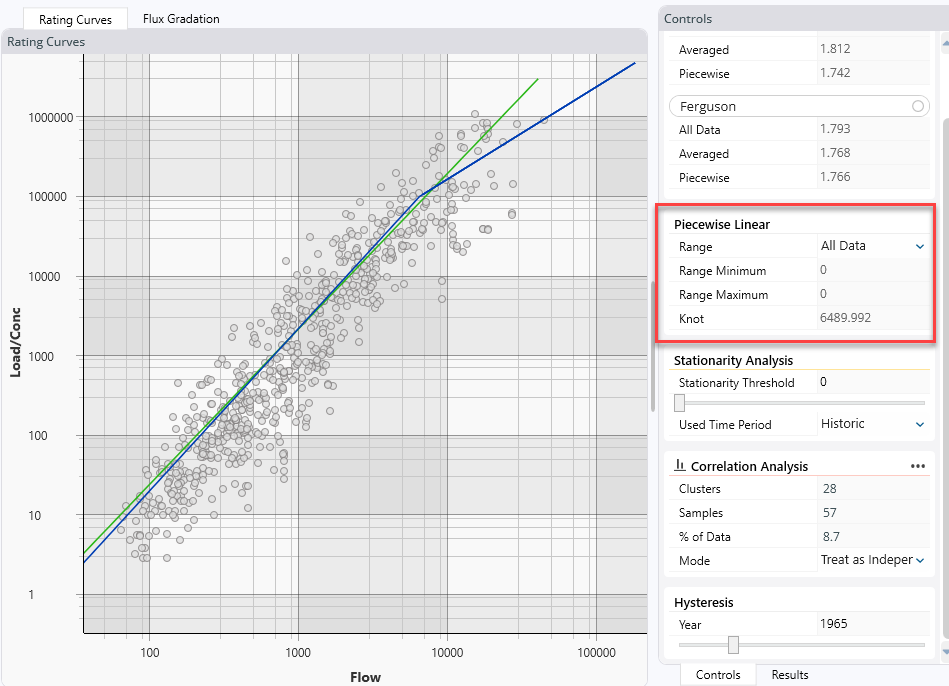Click the Hysteresis Year slider handle

(x=733, y=645)
